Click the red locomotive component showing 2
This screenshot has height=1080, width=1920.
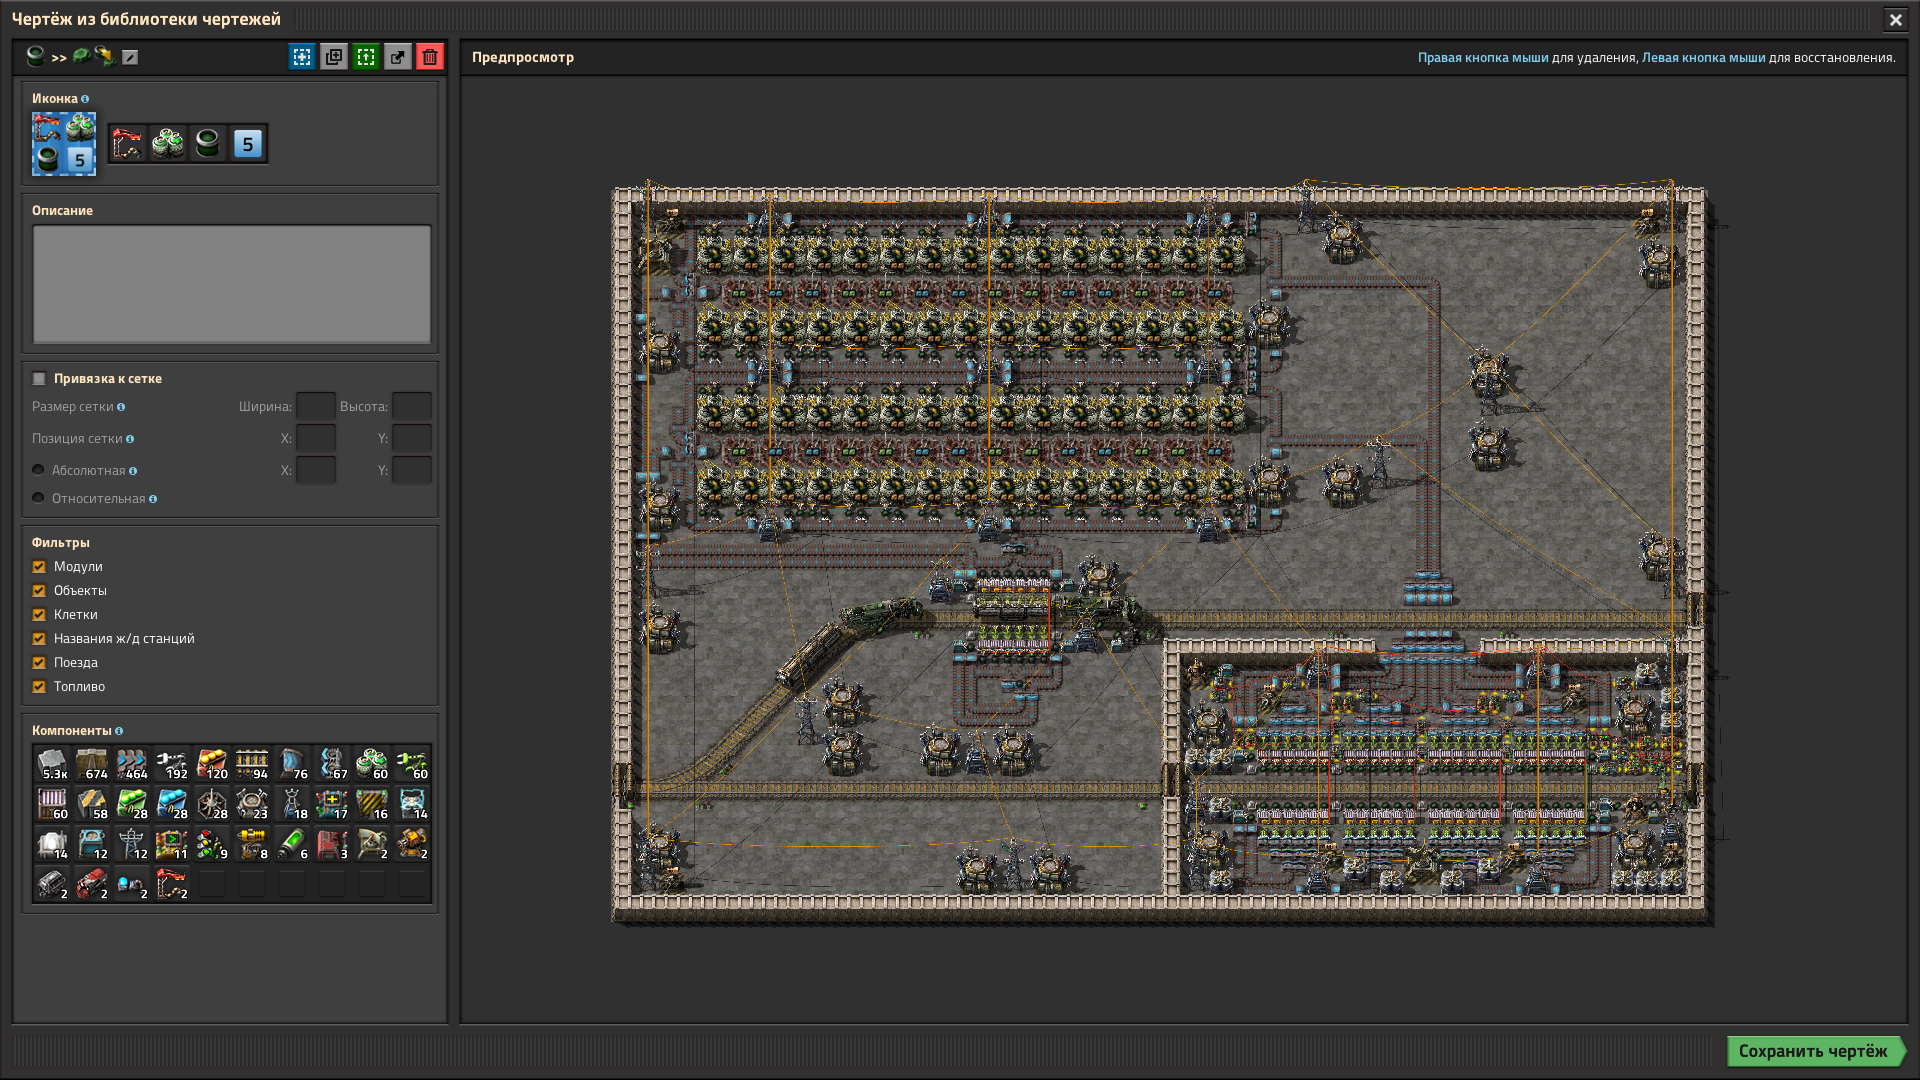pos(92,884)
